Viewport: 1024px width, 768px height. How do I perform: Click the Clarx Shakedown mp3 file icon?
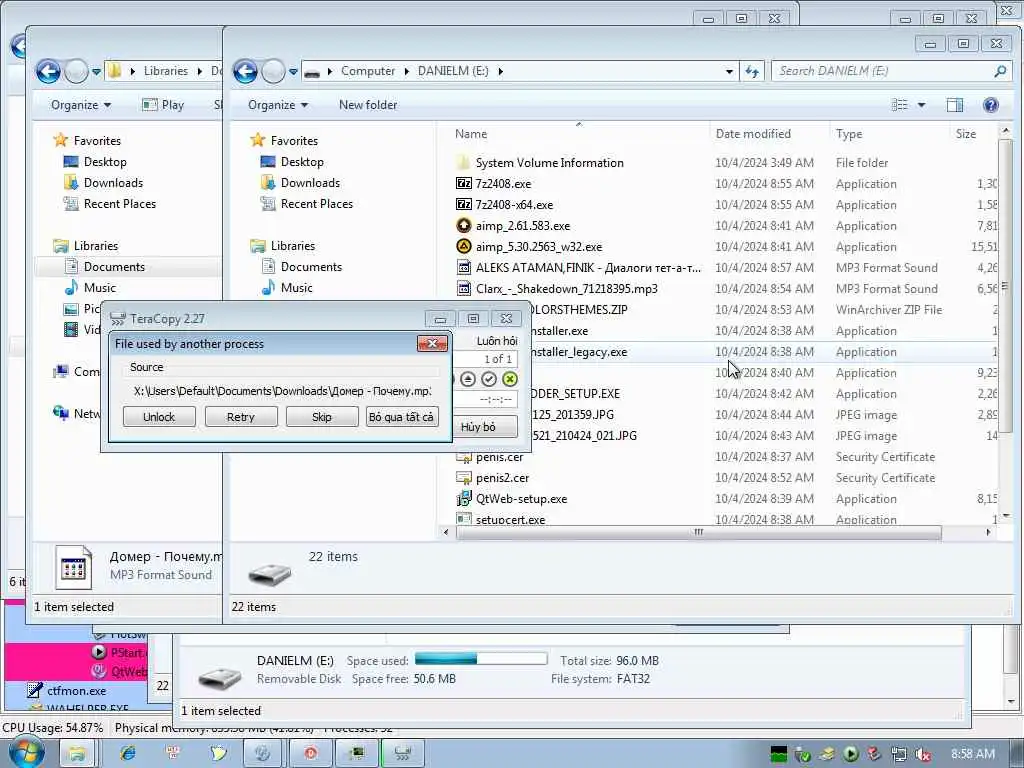(x=464, y=288)
